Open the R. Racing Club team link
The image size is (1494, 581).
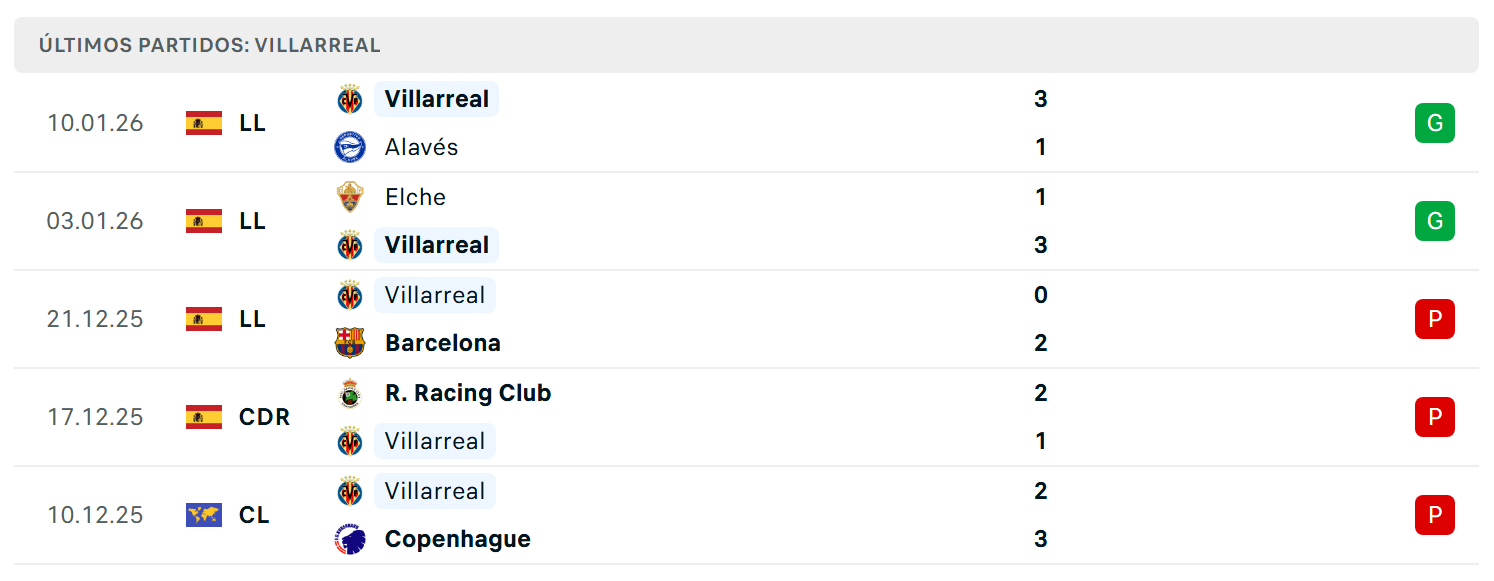[468, 393]
